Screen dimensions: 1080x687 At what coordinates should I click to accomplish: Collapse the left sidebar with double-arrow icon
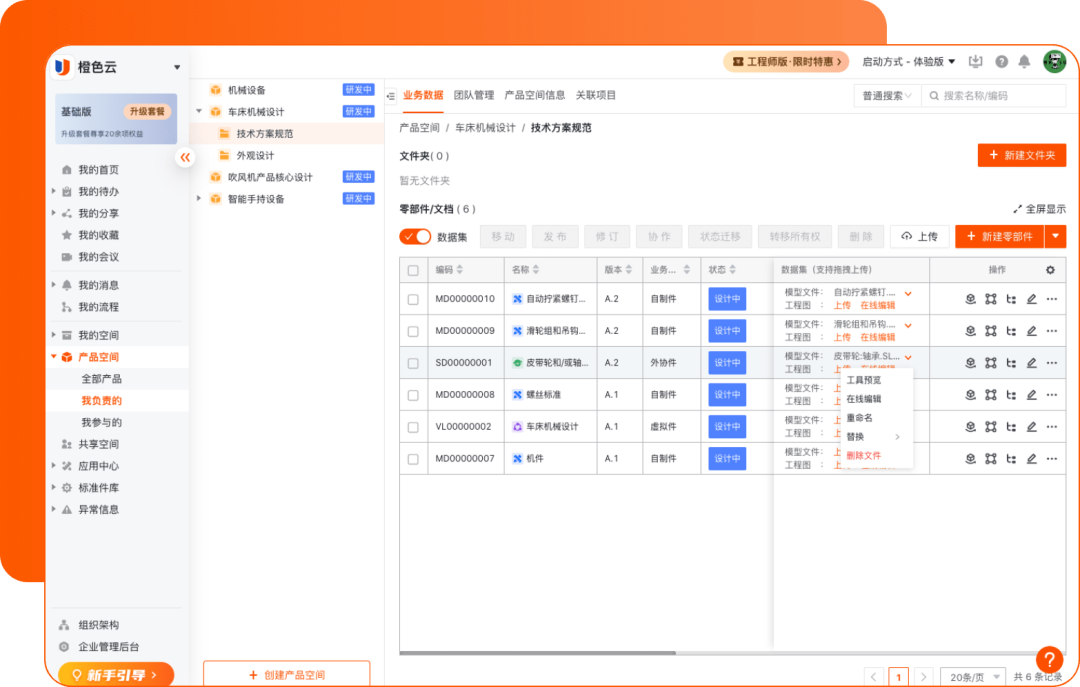tap(185, 158)
